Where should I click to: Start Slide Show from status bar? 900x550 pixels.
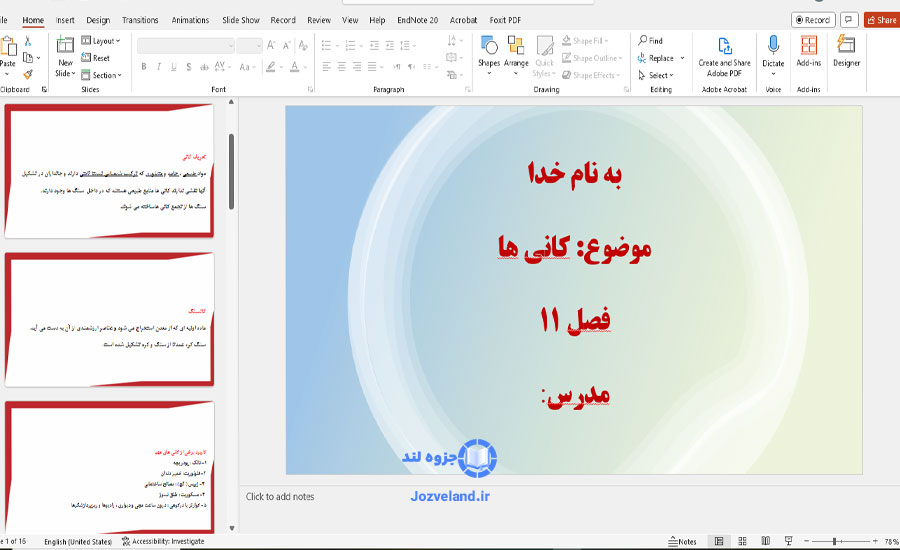tap(789, 541)
